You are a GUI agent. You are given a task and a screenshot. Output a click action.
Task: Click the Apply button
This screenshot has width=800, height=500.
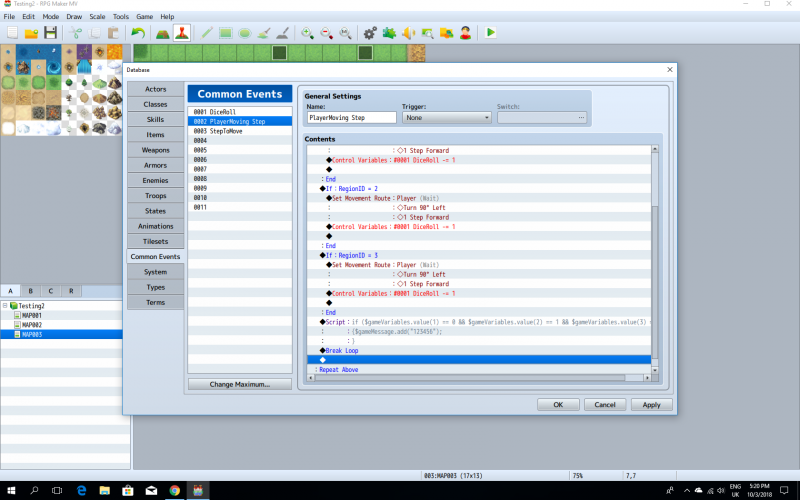(x=652, y=405)
